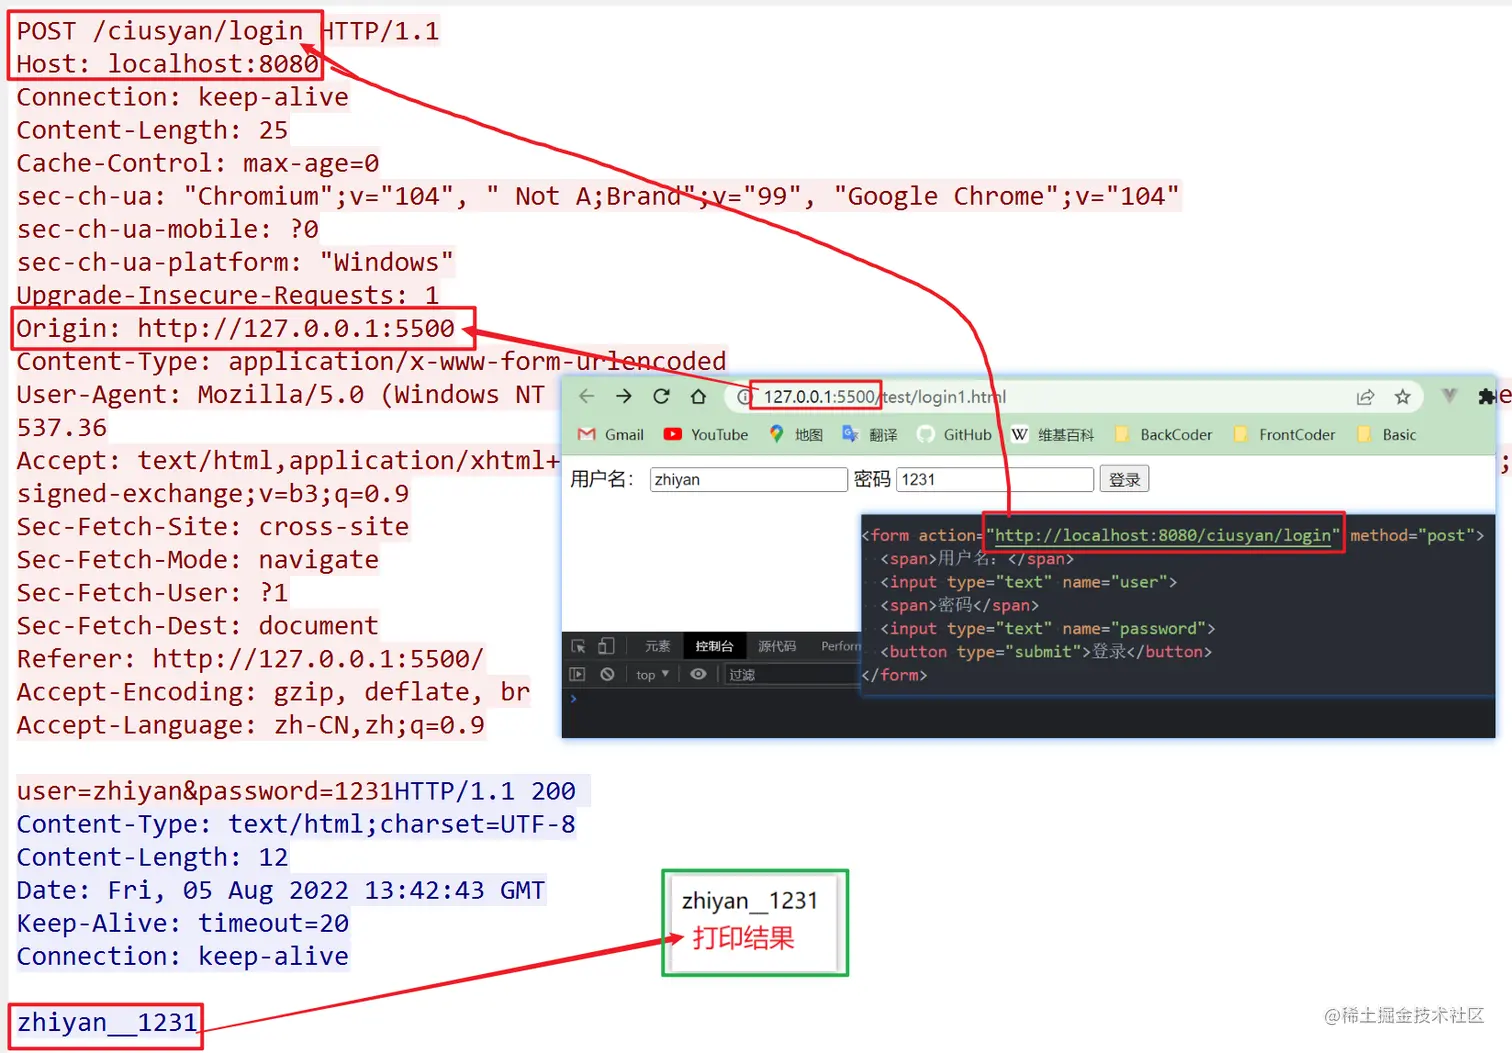Open the Gmail bookmark

pos(611,434)
